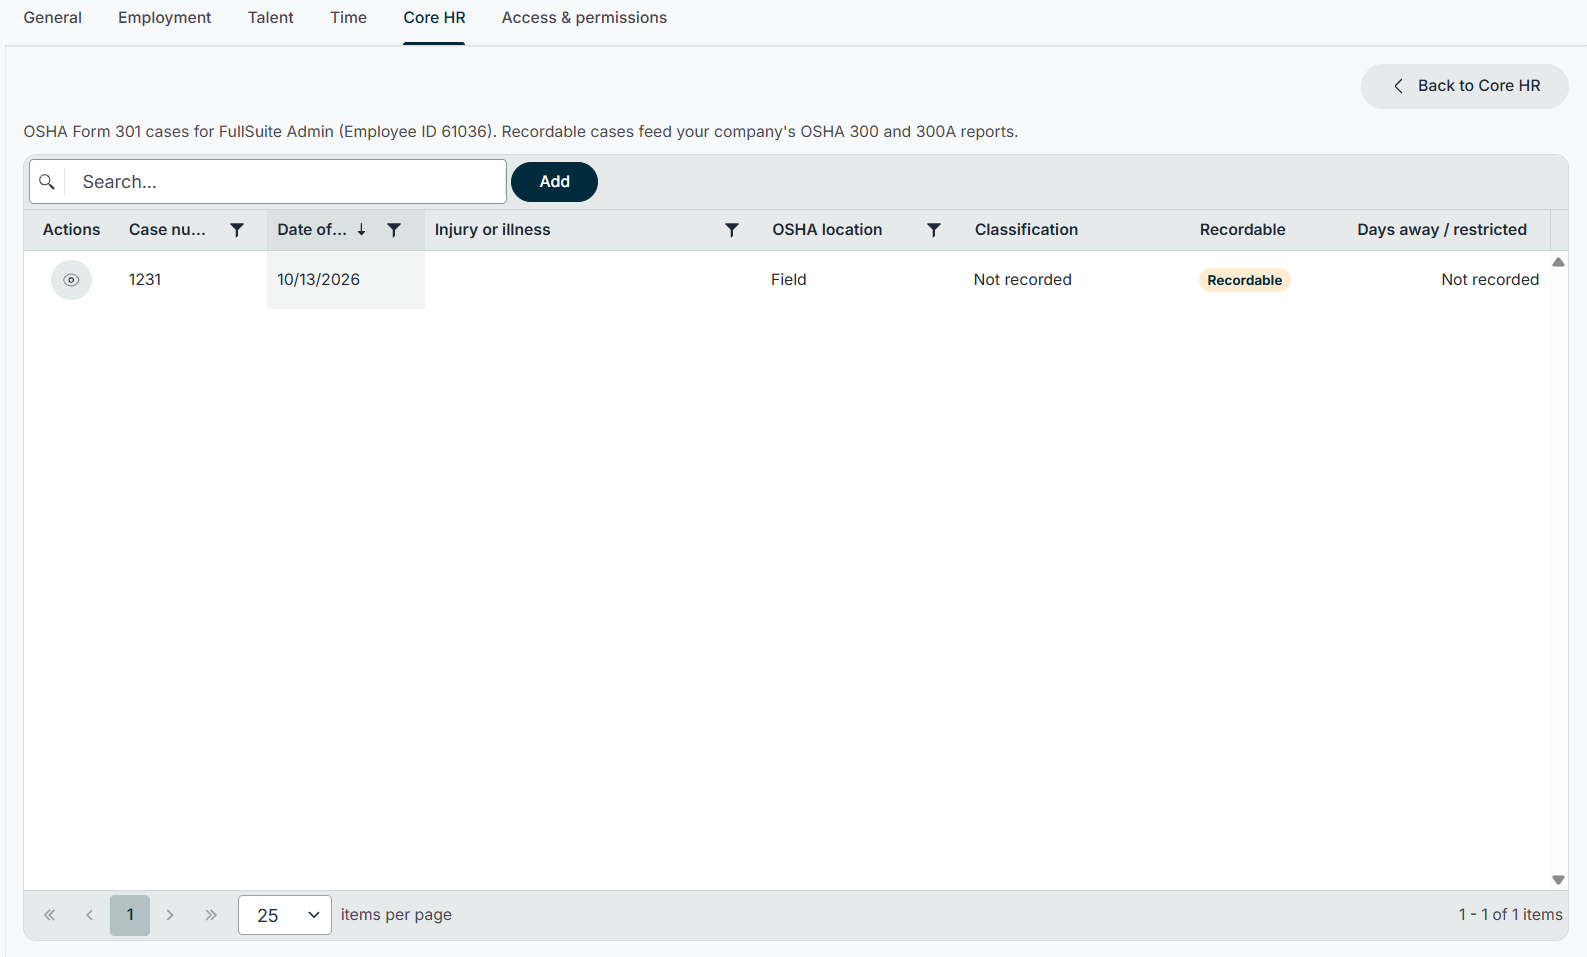Focus the Search input field

pos(285,182)
